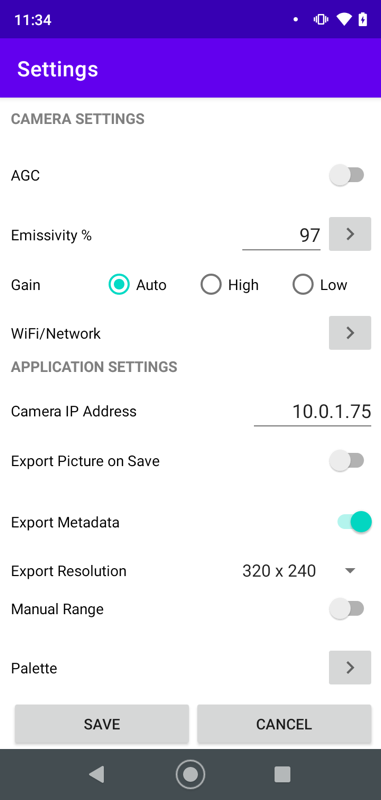Toggle Export Picture on Save switch

click(347, 461)
